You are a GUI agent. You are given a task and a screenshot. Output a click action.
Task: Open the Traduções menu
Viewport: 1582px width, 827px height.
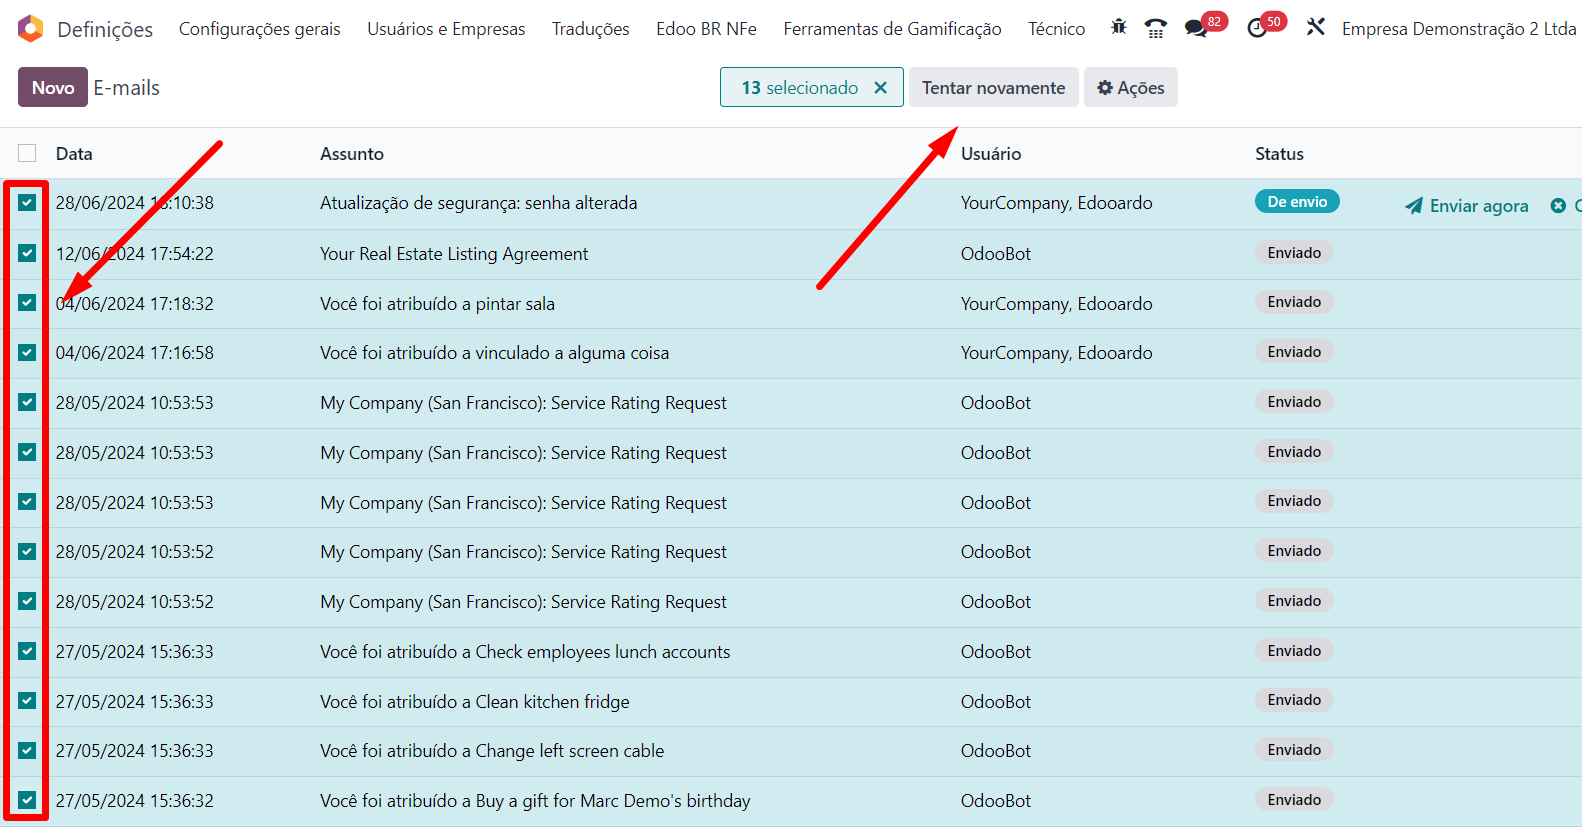591,29
